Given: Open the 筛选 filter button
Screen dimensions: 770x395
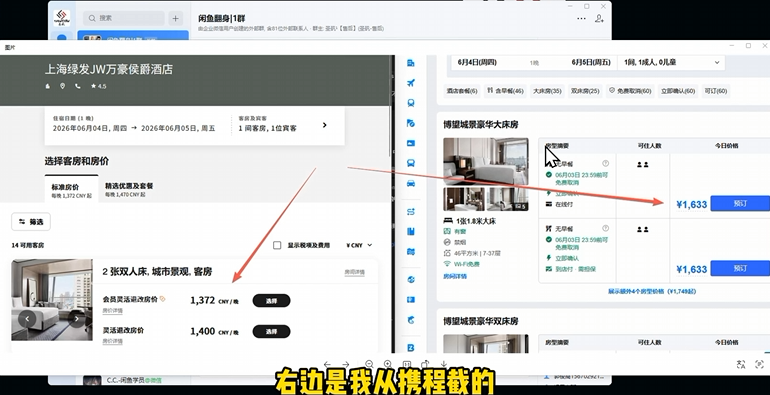Looking at the screenshot, I should (x=31, y=222).
